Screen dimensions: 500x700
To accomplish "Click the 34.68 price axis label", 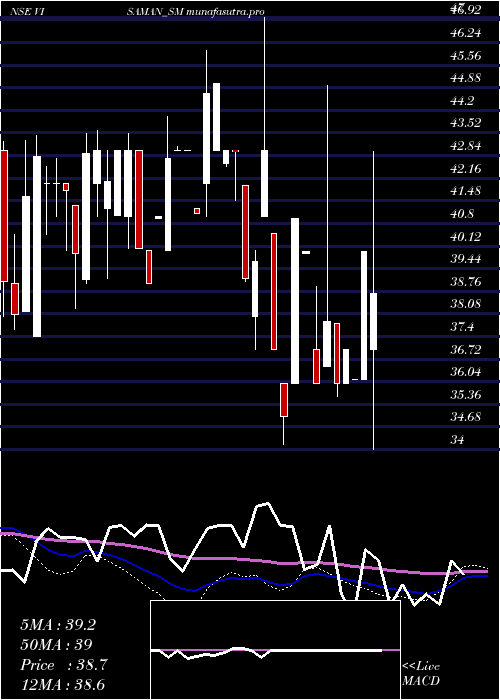I will [x=466, y=417].
